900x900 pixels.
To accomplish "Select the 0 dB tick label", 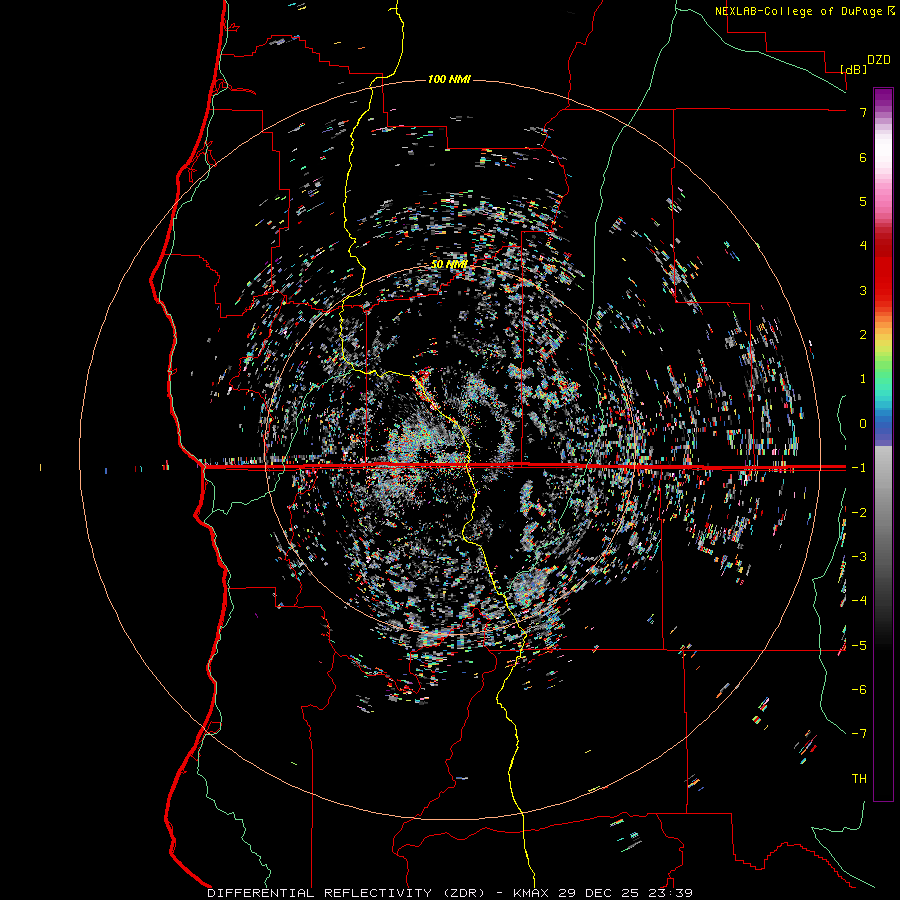I will [863, 424].
